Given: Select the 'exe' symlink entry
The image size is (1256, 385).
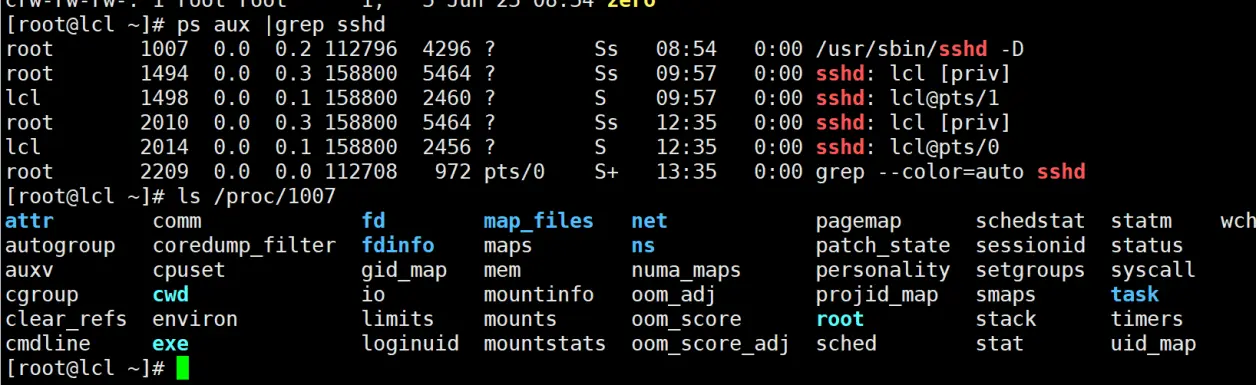Looking at the screenshot, I should (170, 344).
